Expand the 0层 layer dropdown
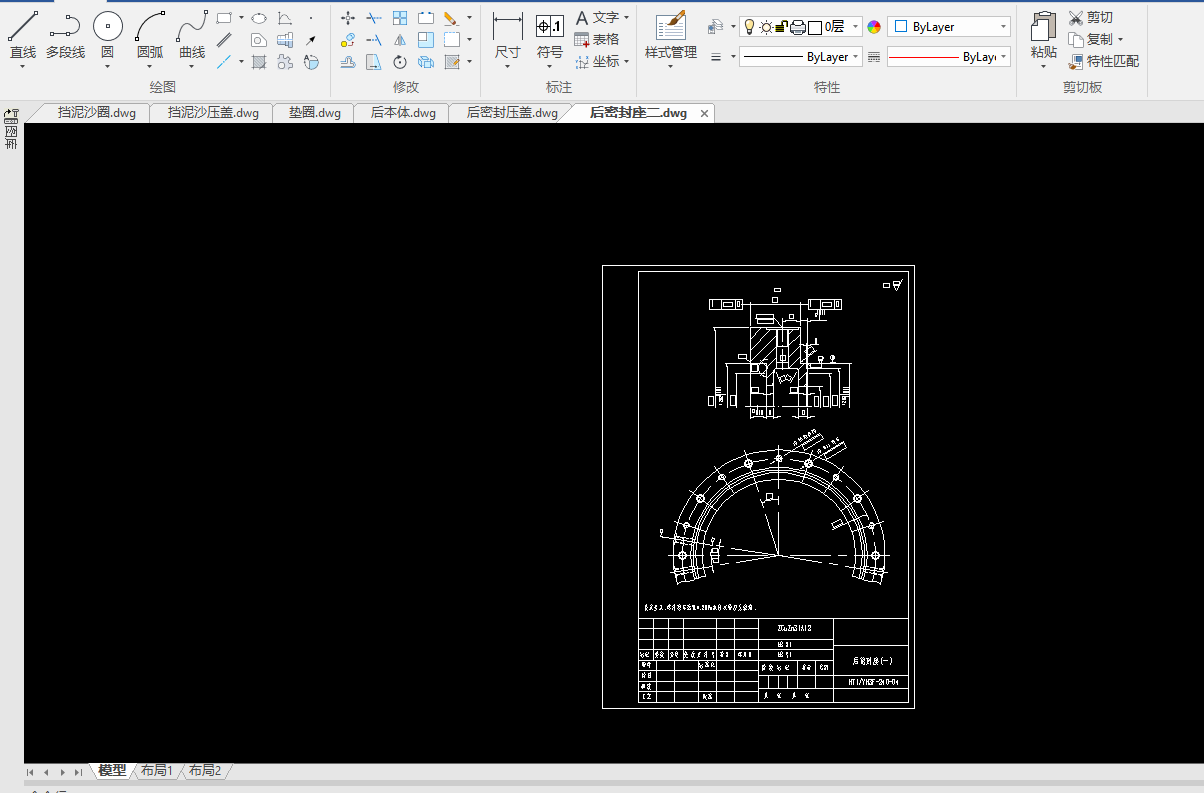Viewport: 1204px width, 793px height. tap(855, 27)
